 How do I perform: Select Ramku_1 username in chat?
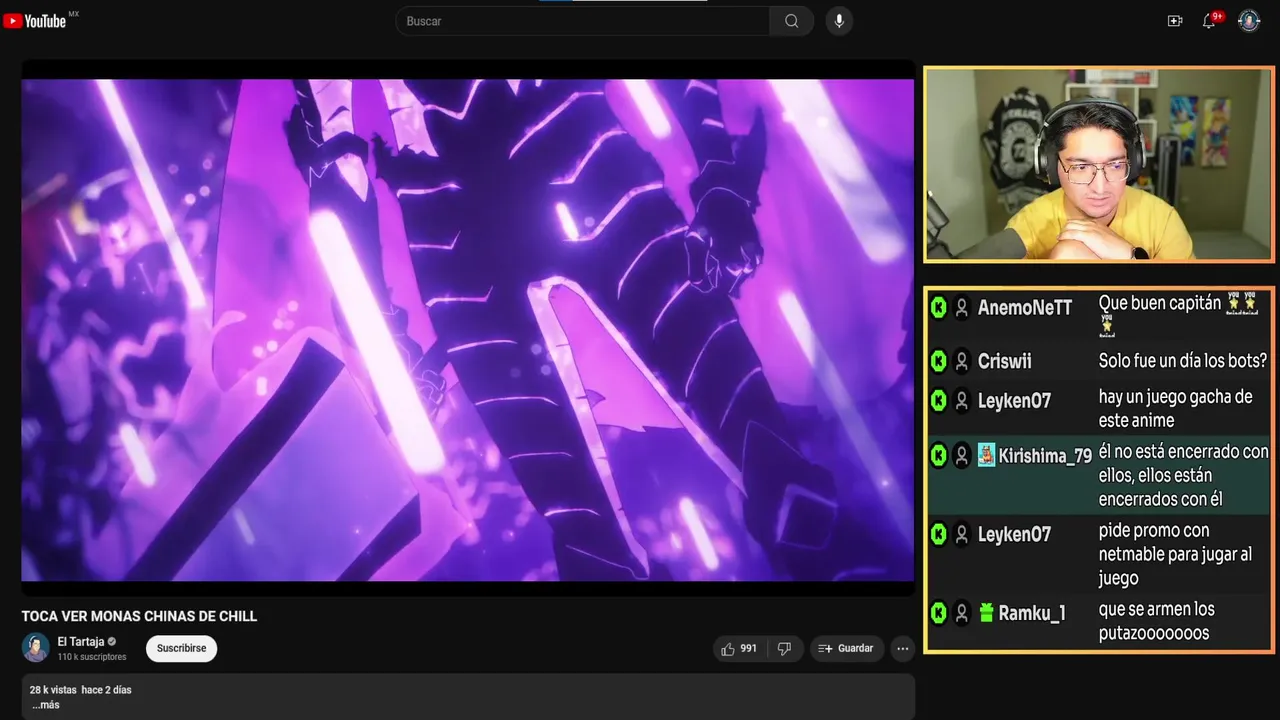click(1032, 614)
